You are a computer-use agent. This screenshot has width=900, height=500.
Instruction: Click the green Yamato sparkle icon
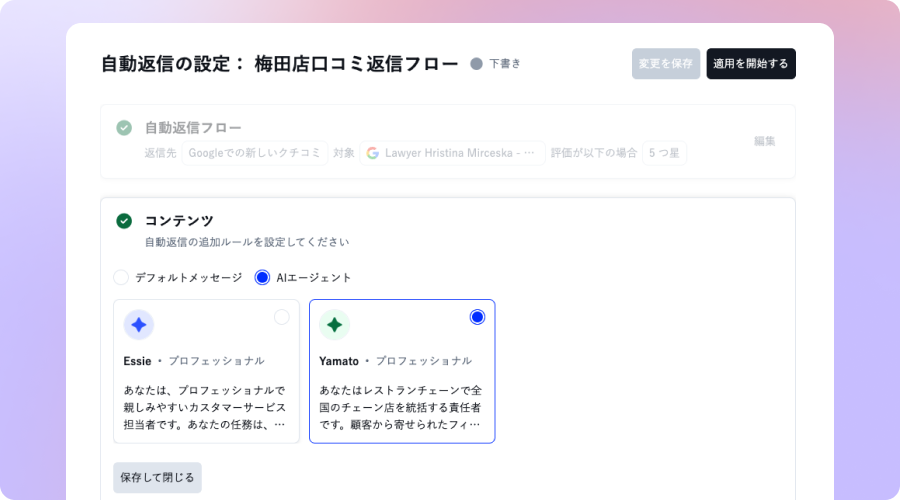(x=335, y=325)
